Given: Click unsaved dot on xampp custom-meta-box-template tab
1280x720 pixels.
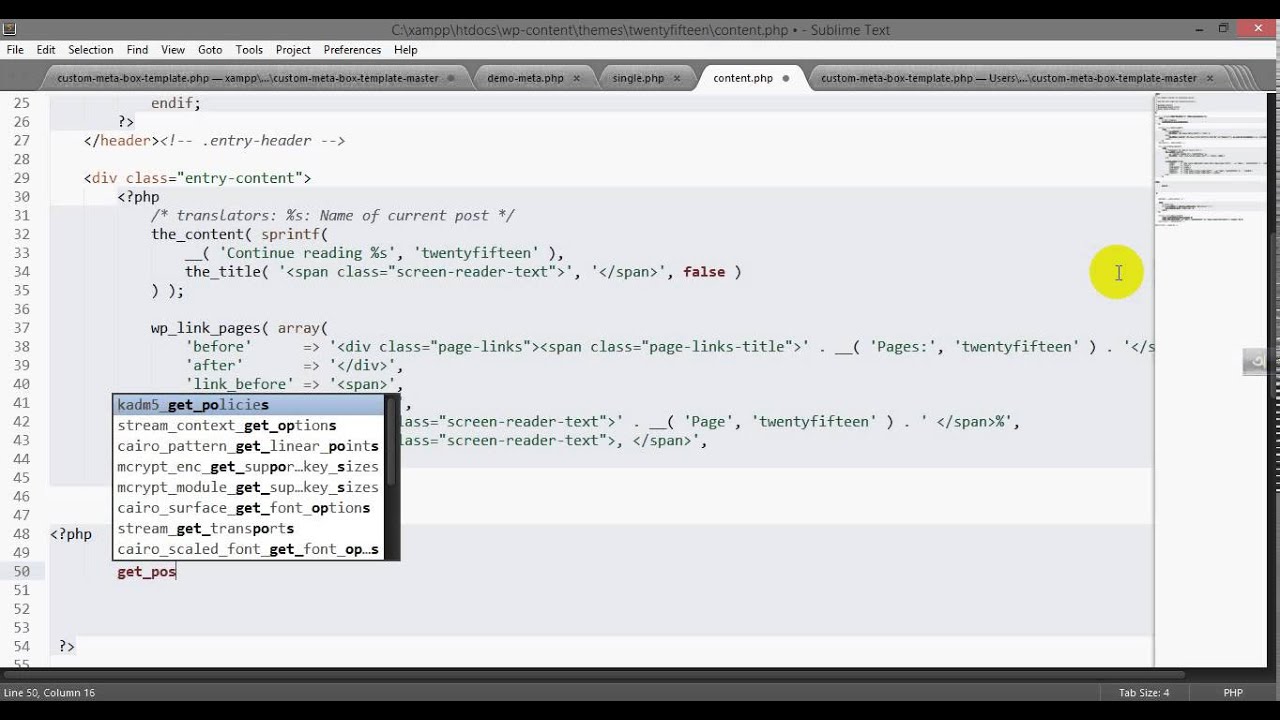Looking at the screenshot, I should click(451, 78).
